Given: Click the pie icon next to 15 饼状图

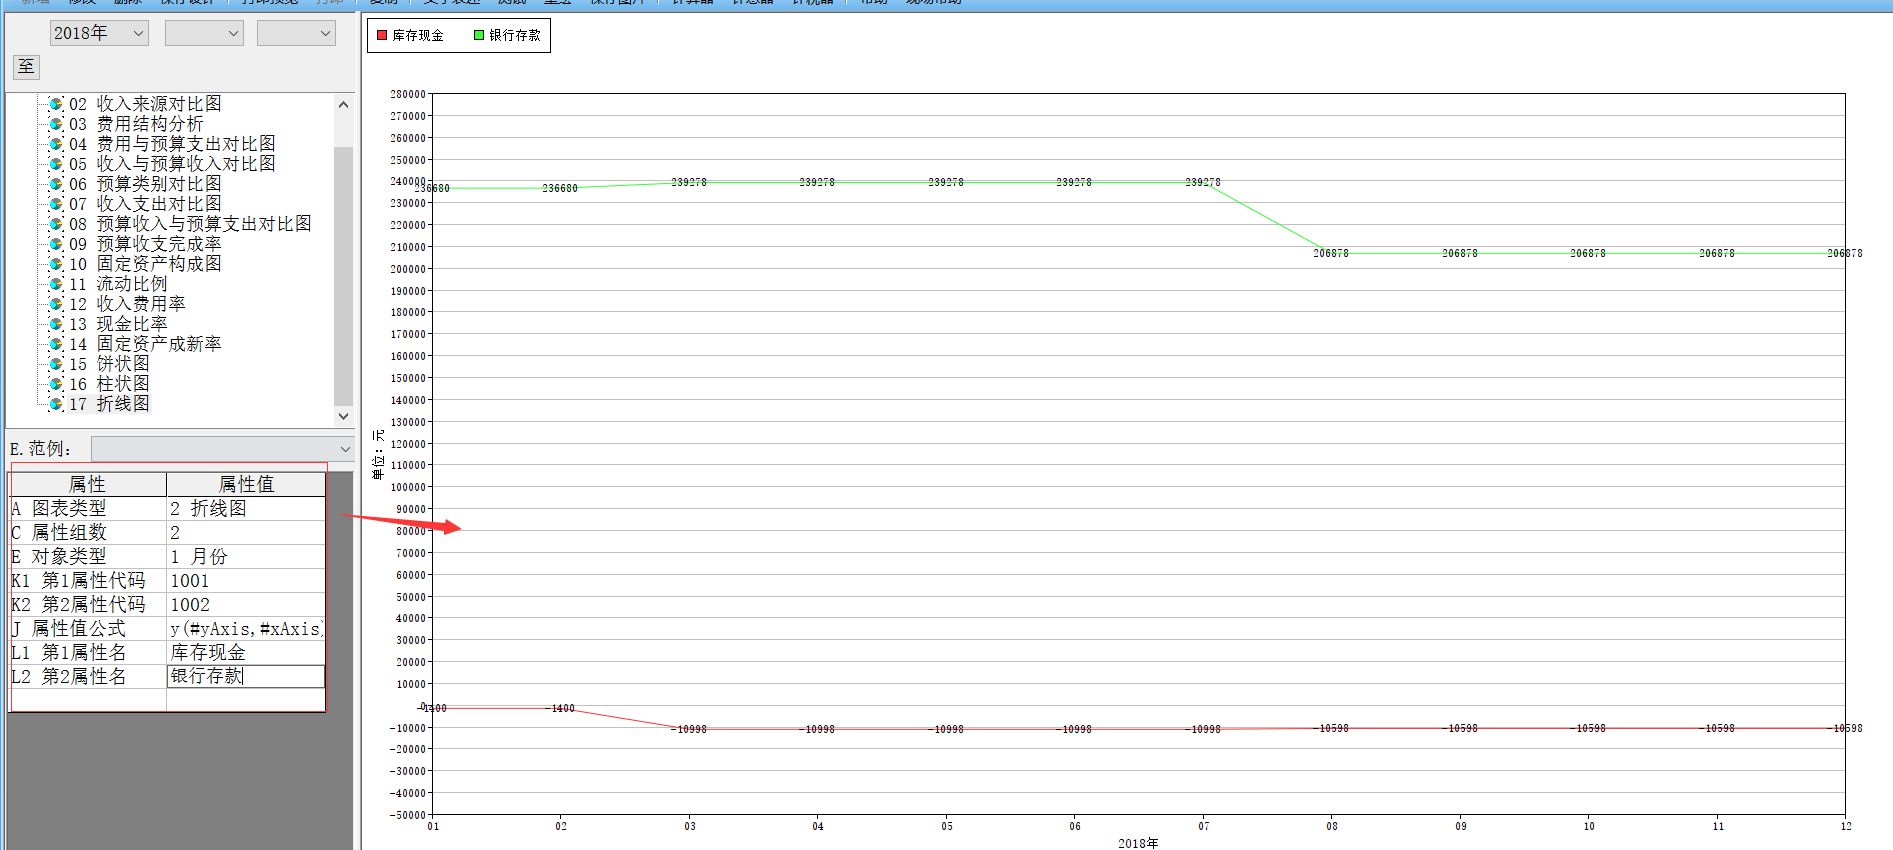Looking at the screenshot, I should tap(56, 364).
